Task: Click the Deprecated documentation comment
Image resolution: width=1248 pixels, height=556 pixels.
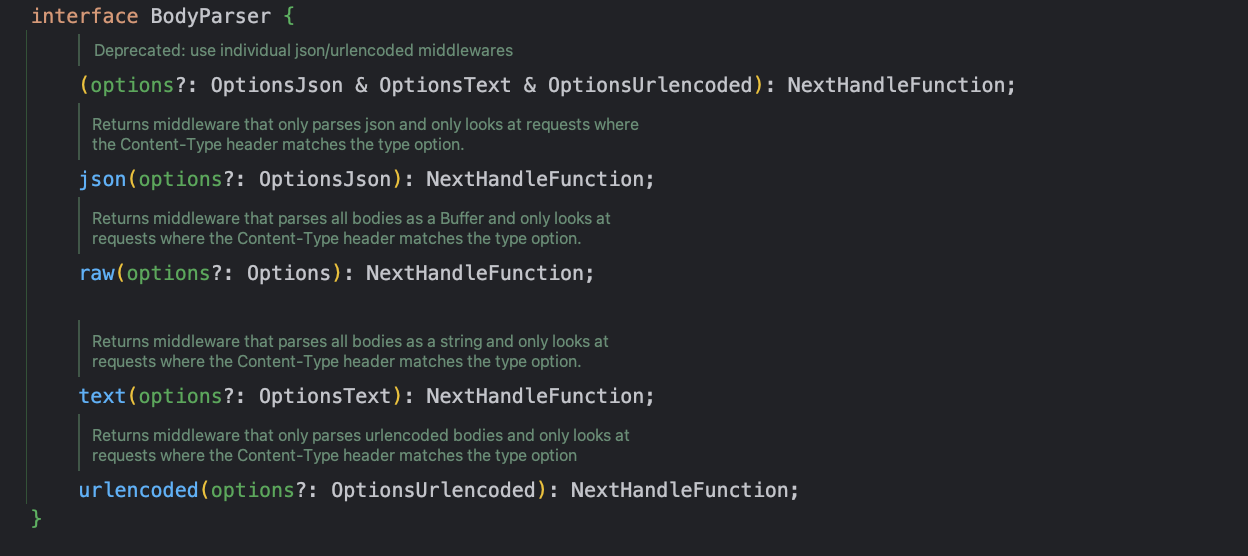Action: 303,50
